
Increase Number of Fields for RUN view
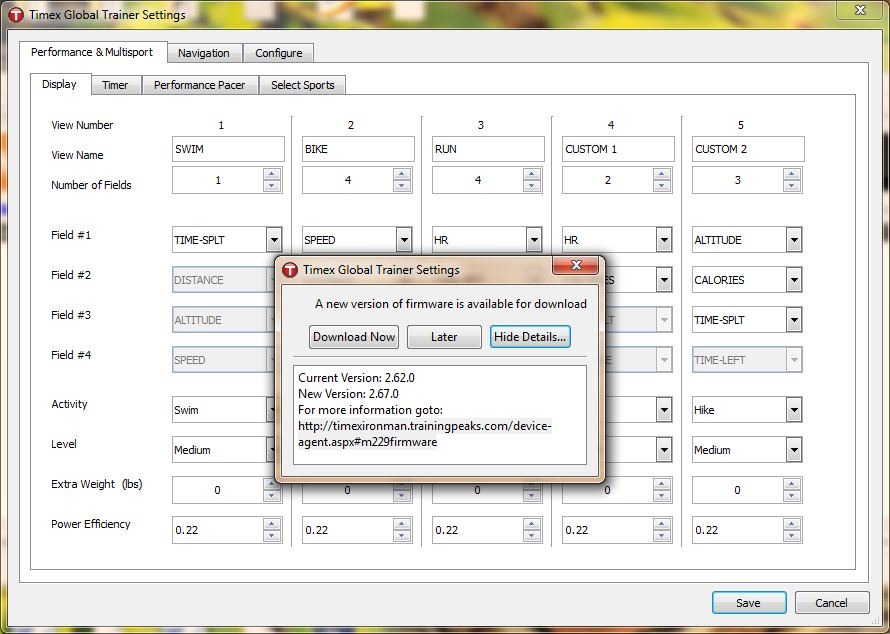pyautogui.click(x=532, y=174)
